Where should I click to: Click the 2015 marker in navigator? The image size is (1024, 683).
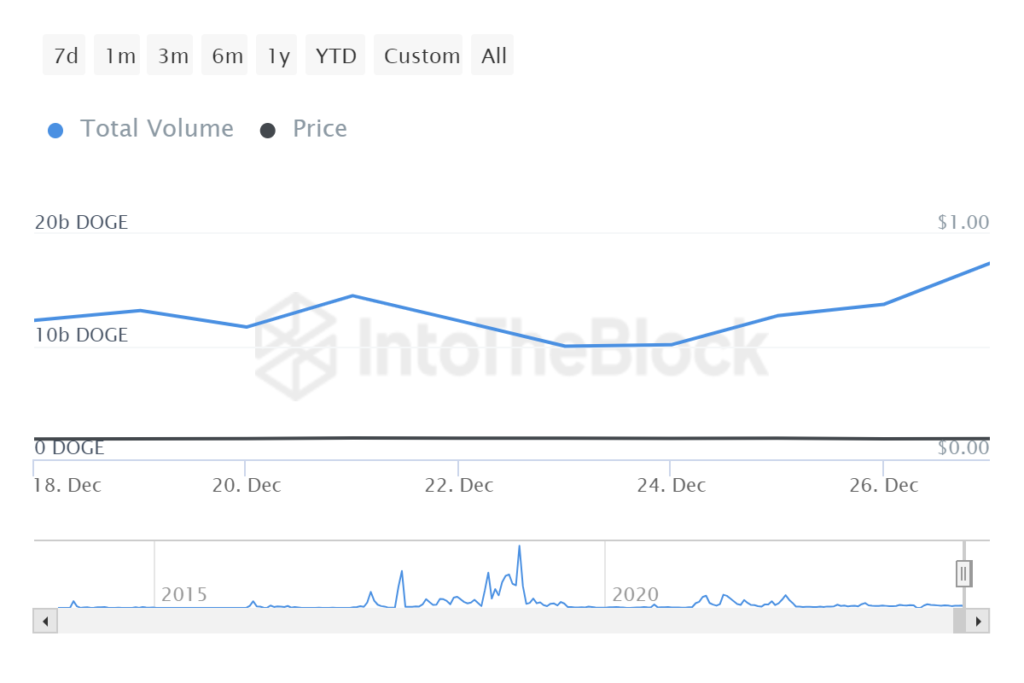[x=184, y=595]
